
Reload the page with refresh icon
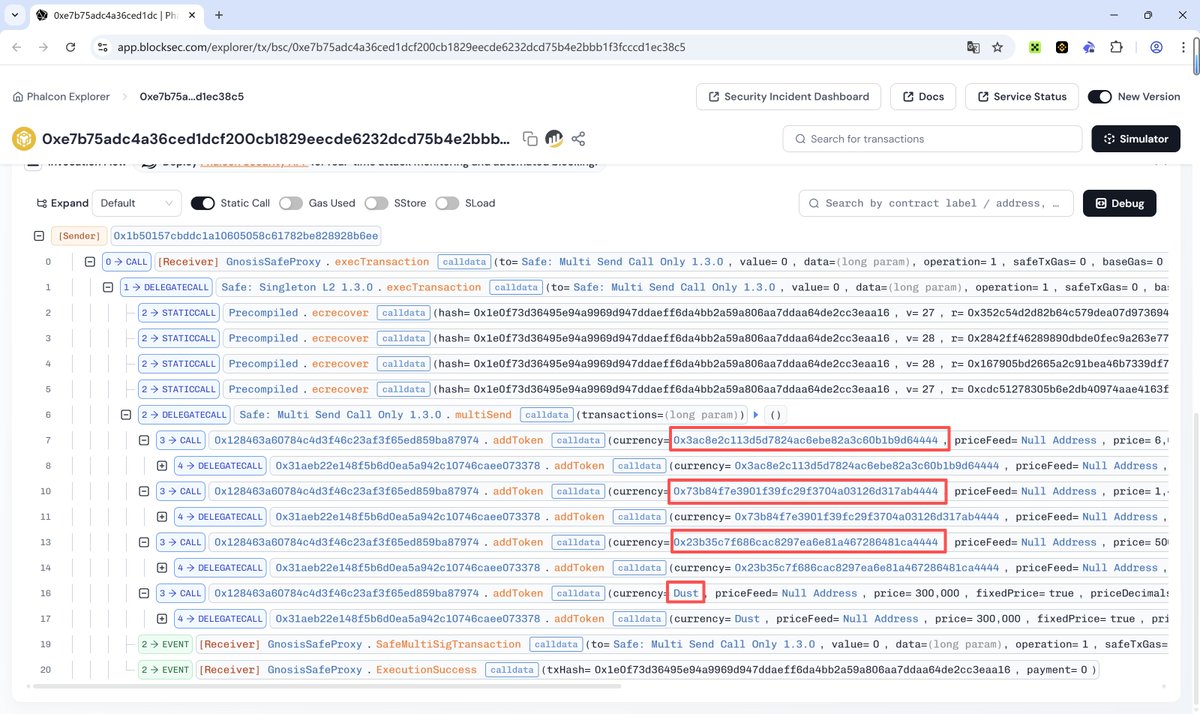pyautogui.click(x=70, y=47)
